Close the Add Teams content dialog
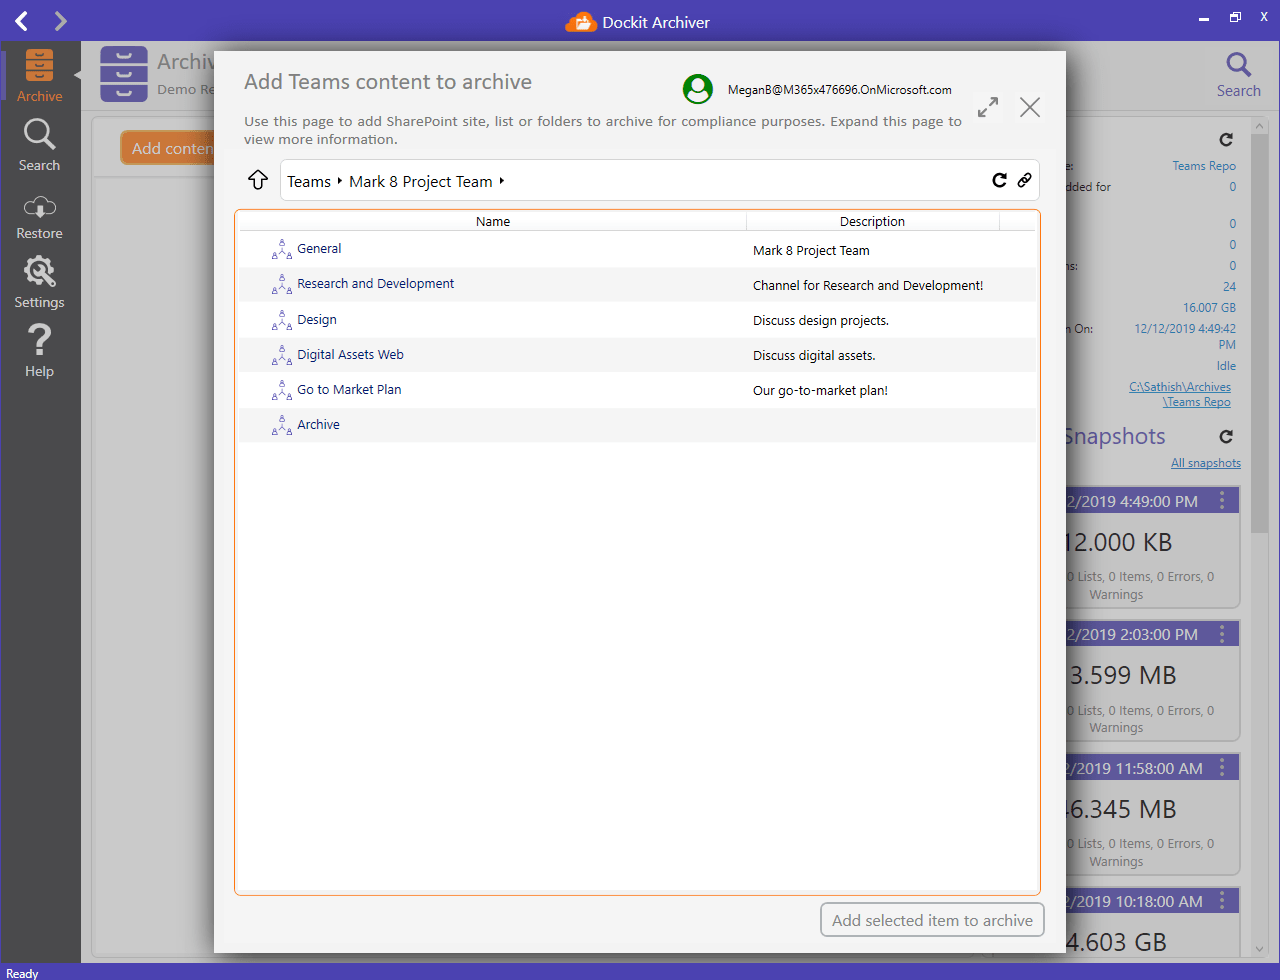This screenshot has height=980, width=1280. [x=1030, y=107]
